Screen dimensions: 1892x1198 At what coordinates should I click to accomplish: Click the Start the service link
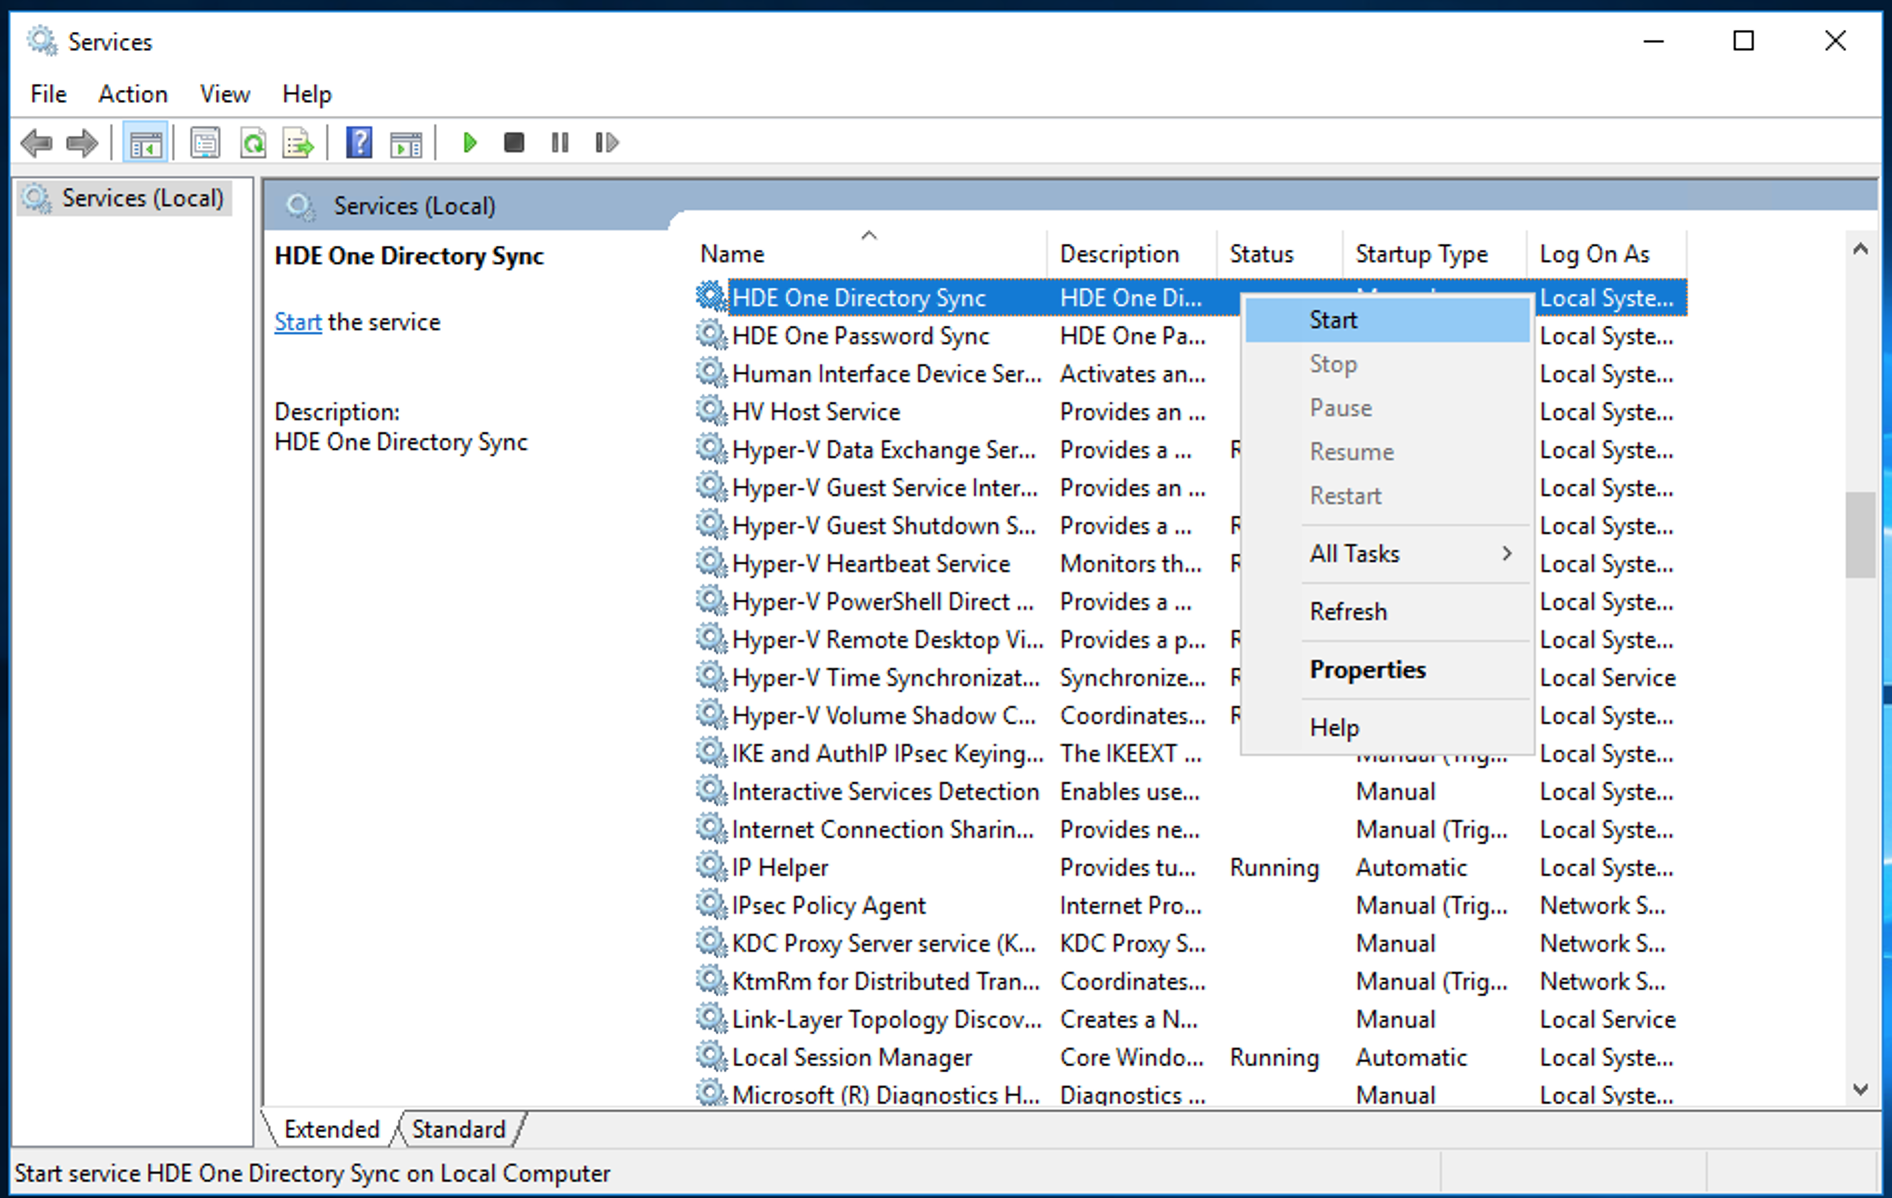(298, 322)
